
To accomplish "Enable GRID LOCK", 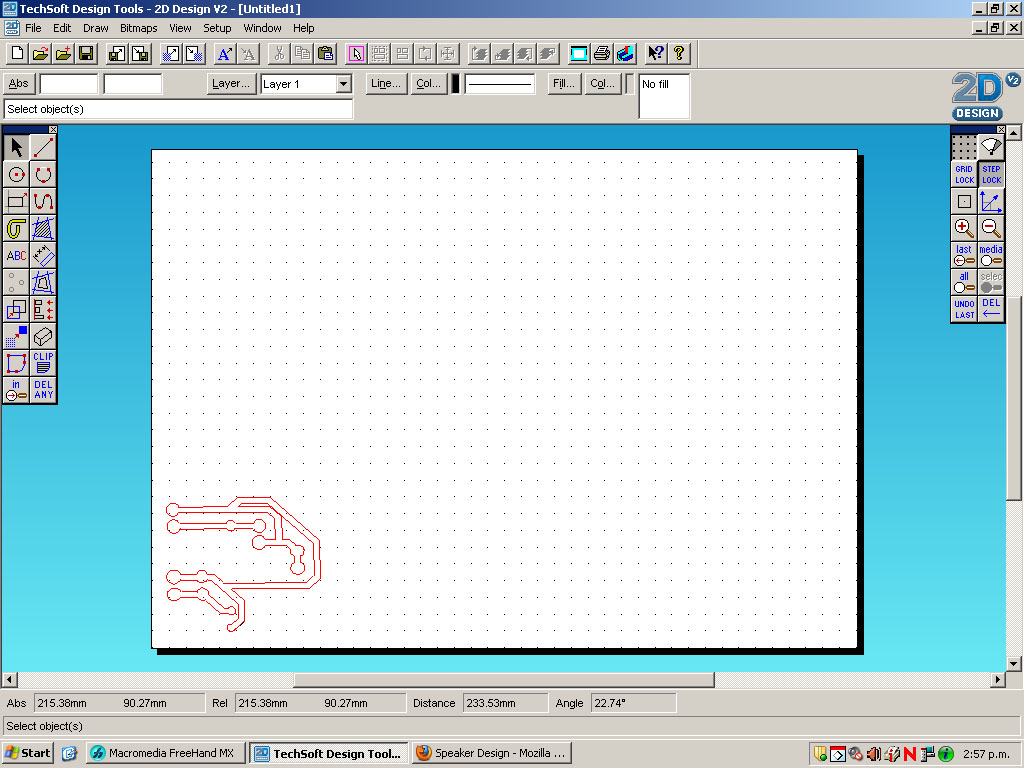I will point(963,175).
